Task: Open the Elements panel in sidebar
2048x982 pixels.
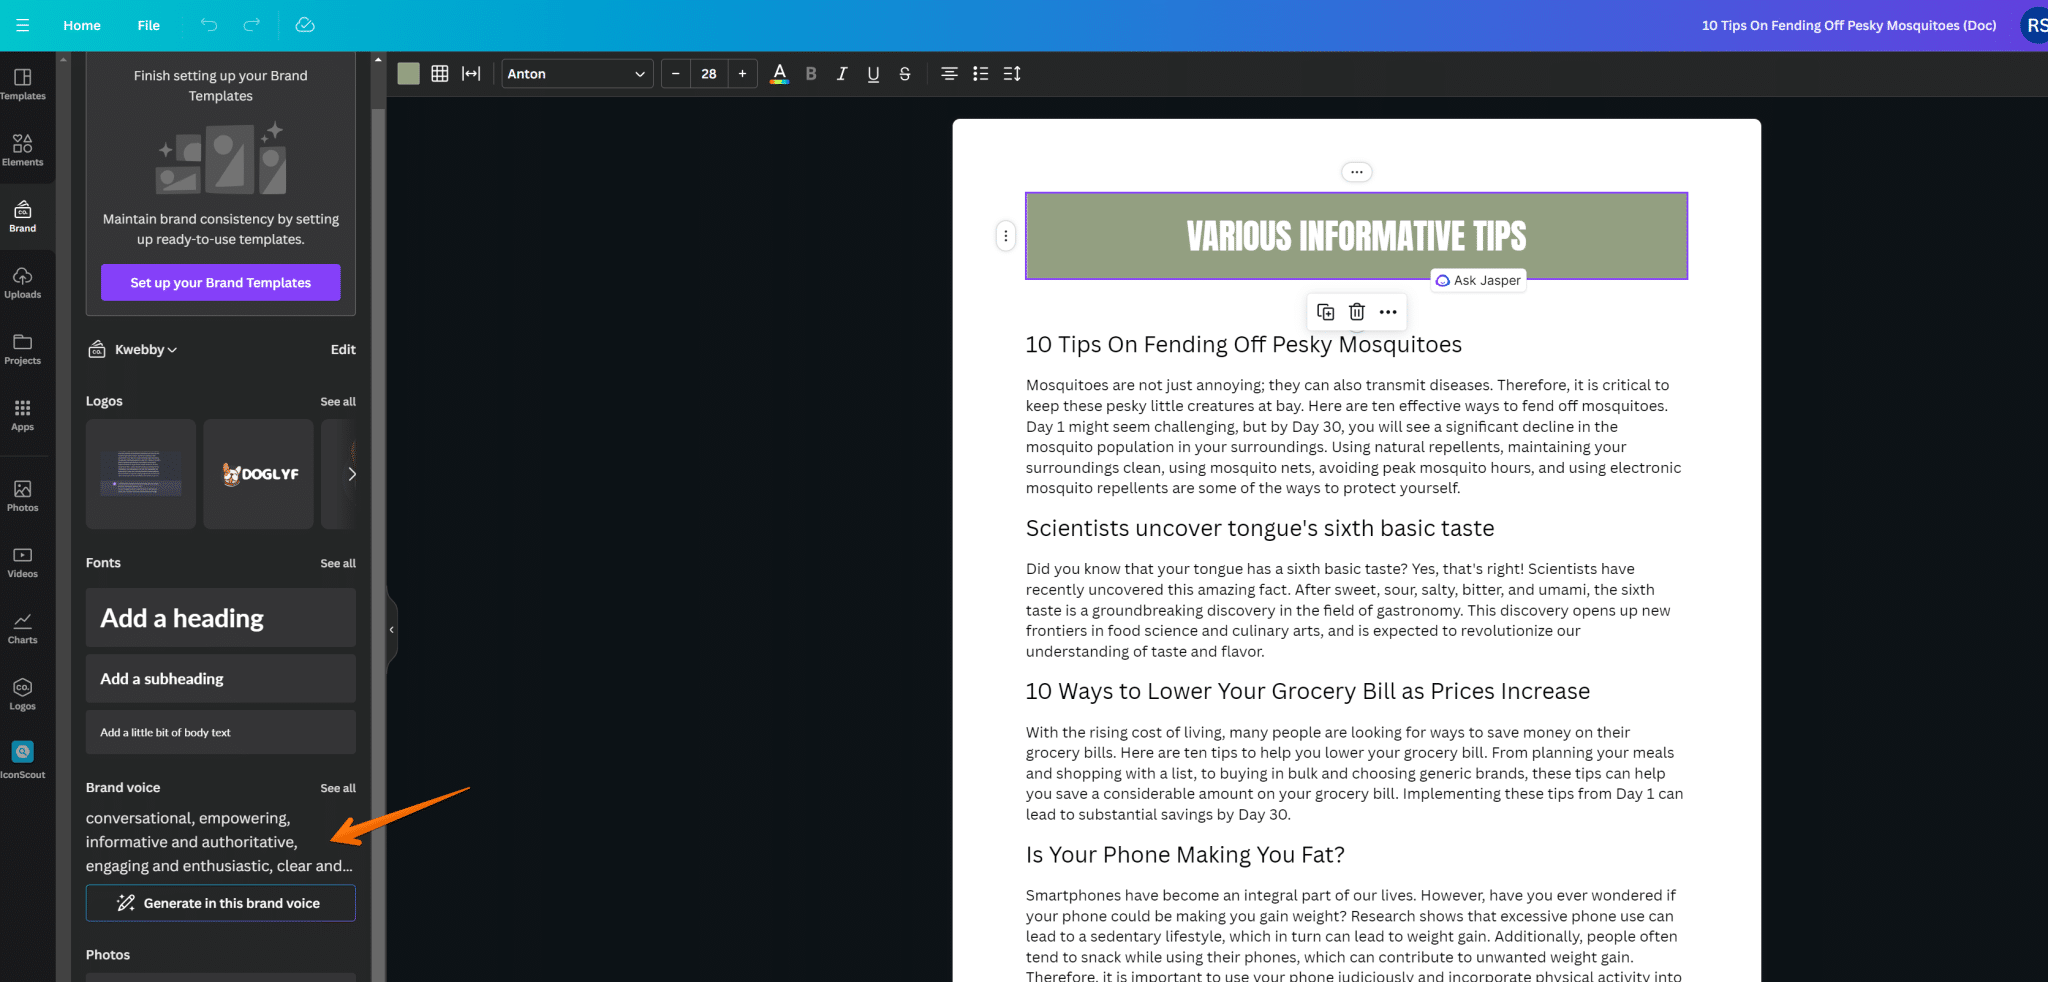Action: pos(22,148)
